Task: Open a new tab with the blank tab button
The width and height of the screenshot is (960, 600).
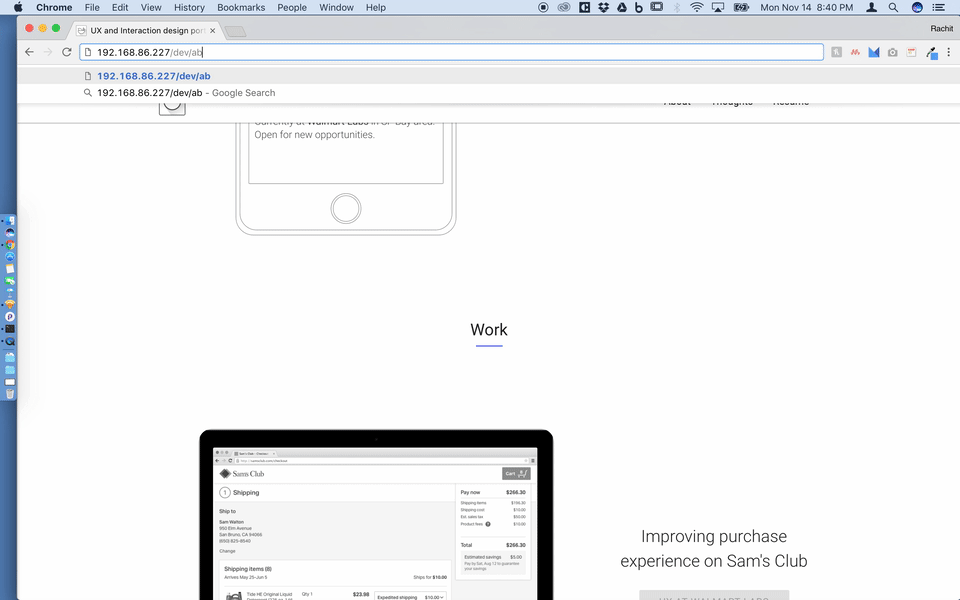Action: (x=235, y=31)
